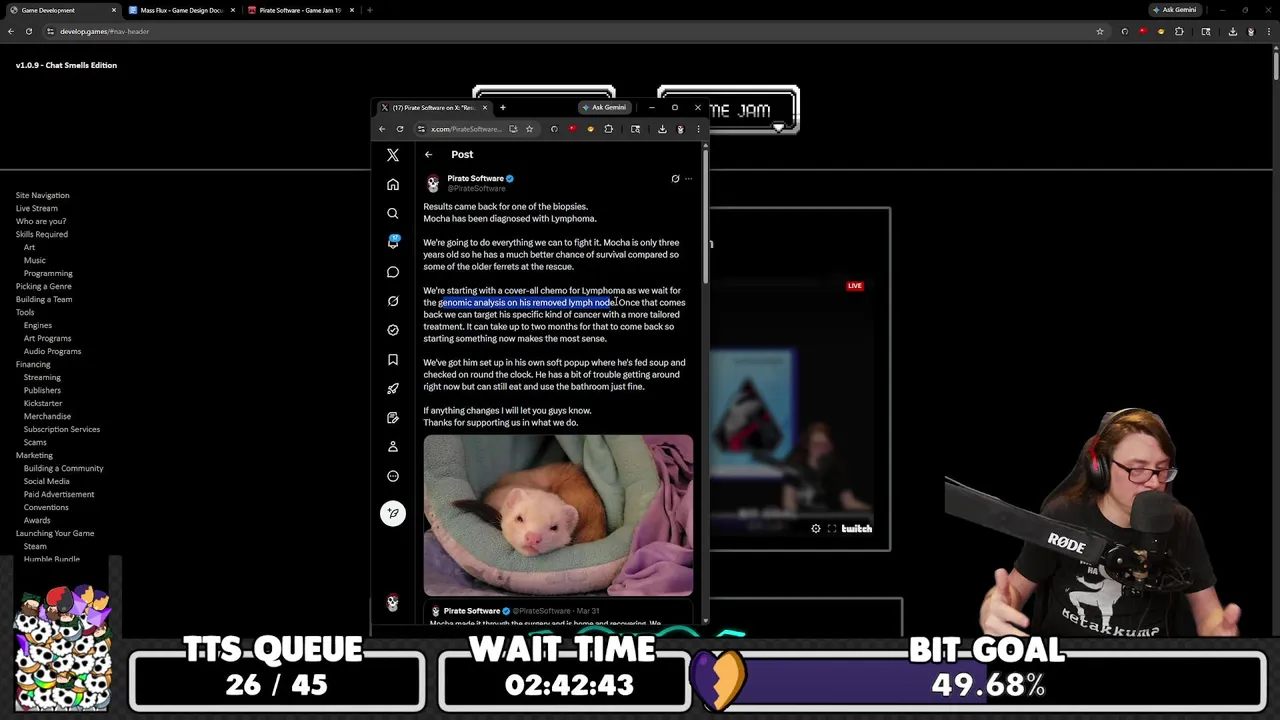
Task: Compose a new post with the feather button
Action: (x=393, y=513)
